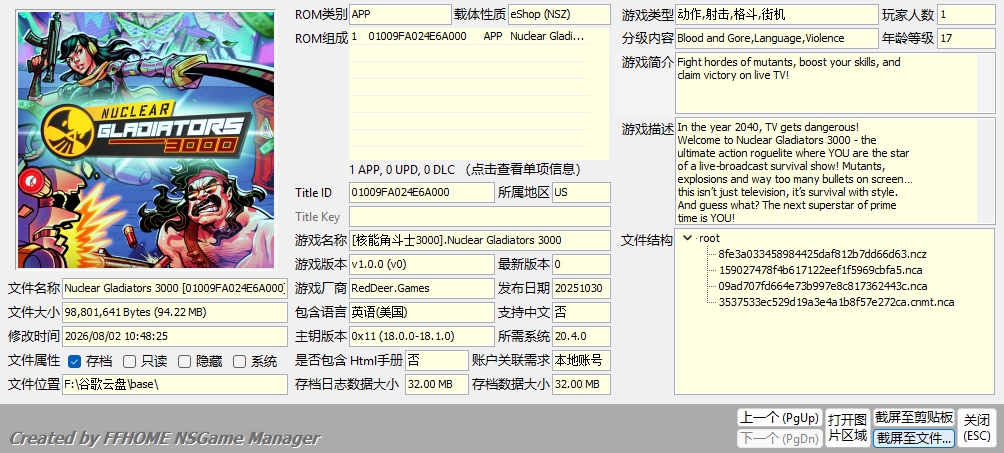The width and height of the screenshot is (1004, 453).
Task: Click the 文件位置 path field
Action: coord(175,384)
